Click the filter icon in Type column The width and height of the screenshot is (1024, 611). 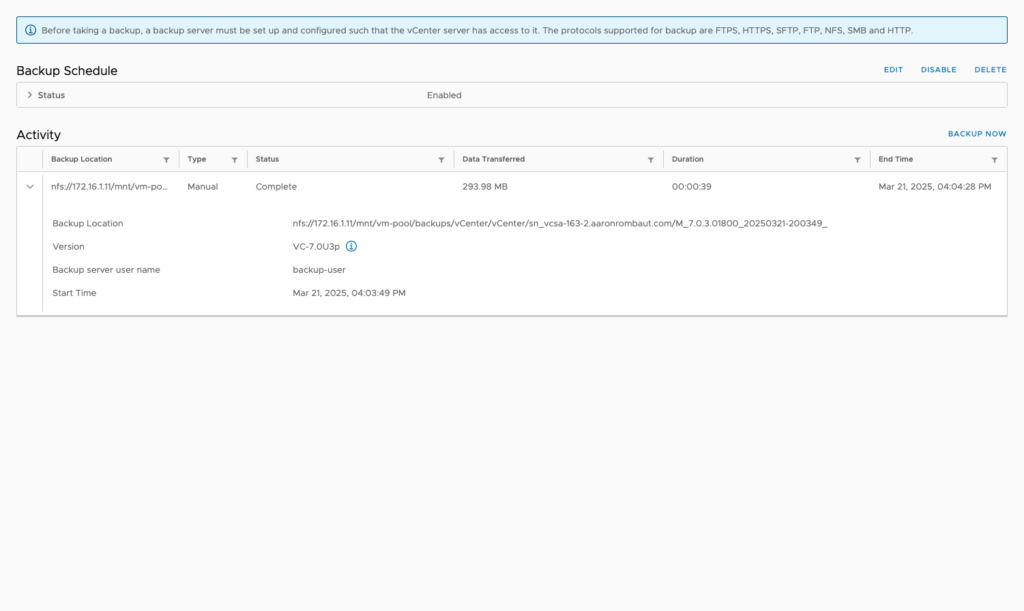234,160
